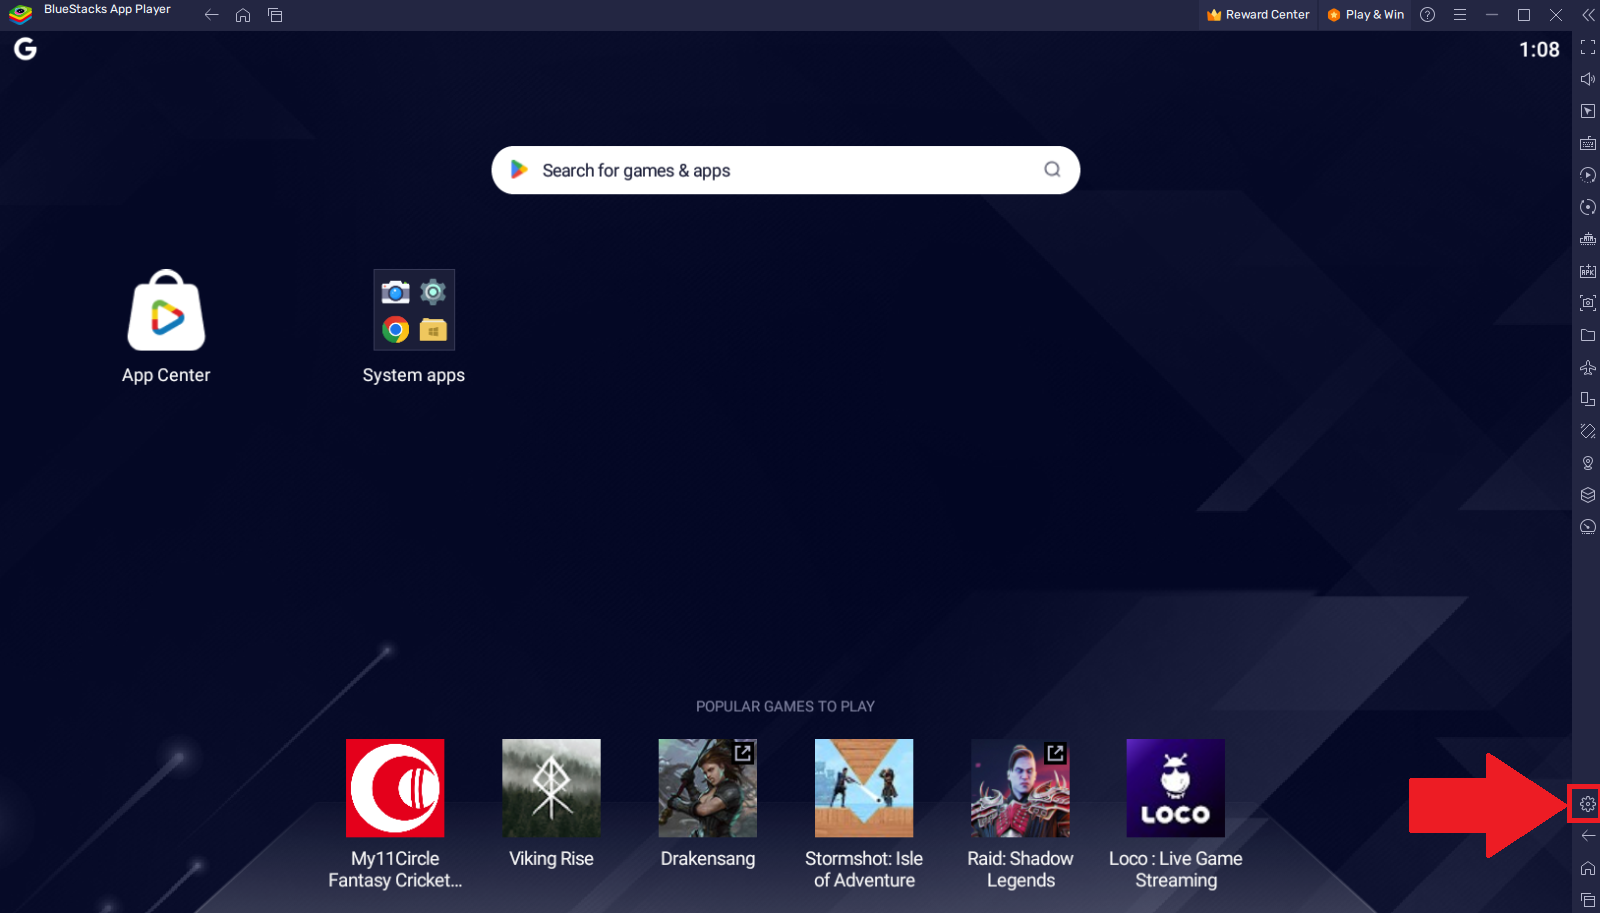This screenshot has width=1600, height=913.
Task: Click the volume speaker icon in sidebar
Action: point(1587,79)
